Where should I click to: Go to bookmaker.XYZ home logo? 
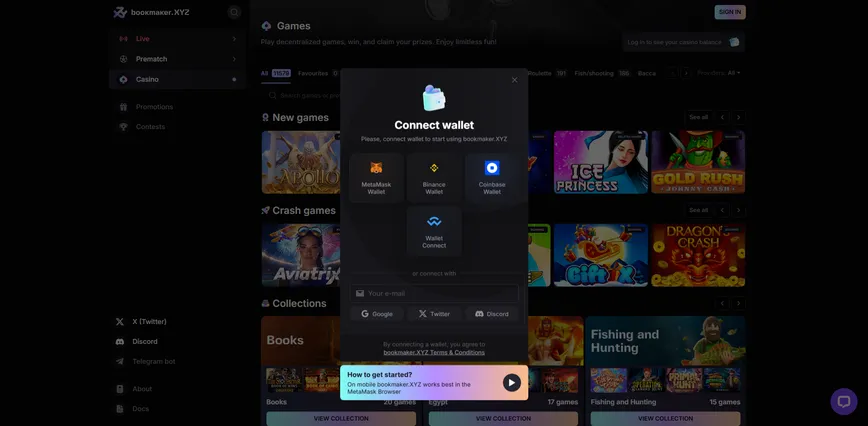[151, 12]
